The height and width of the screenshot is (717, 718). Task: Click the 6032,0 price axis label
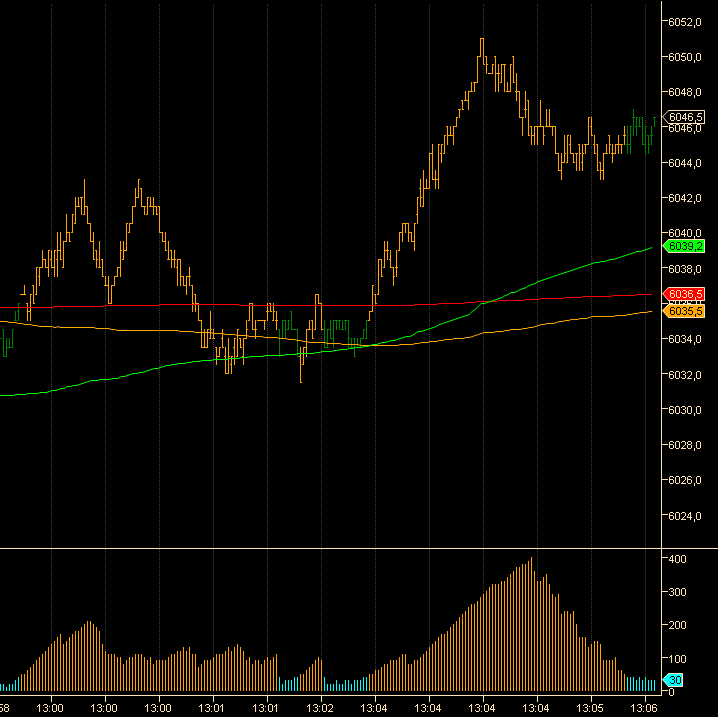pos(685,375)
